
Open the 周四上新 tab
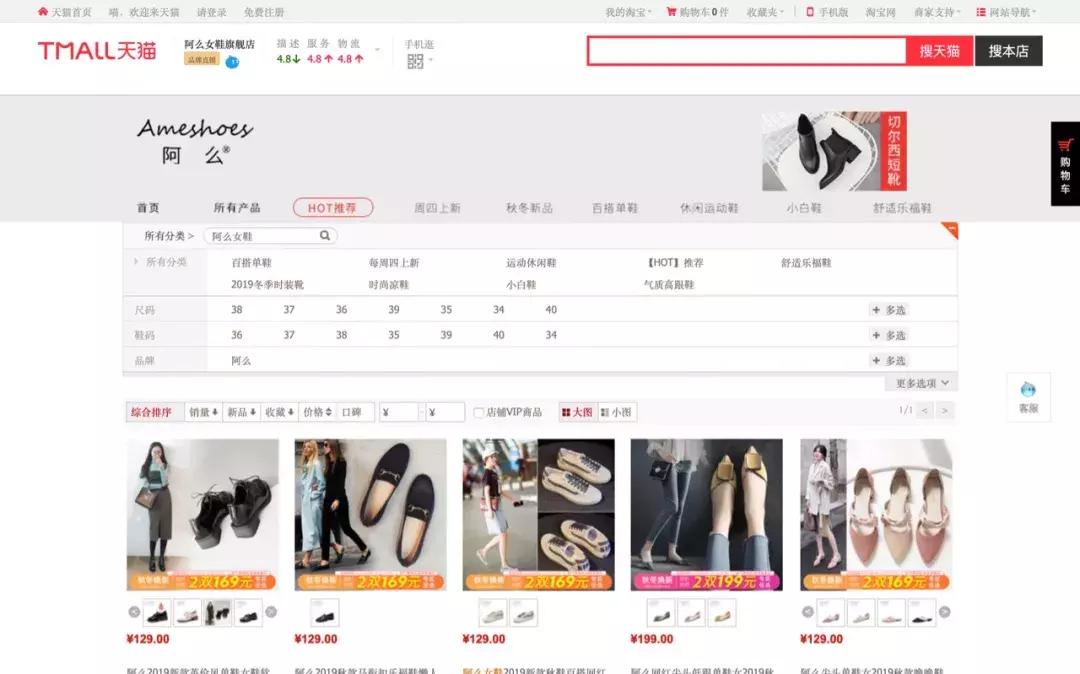point(437,207)
